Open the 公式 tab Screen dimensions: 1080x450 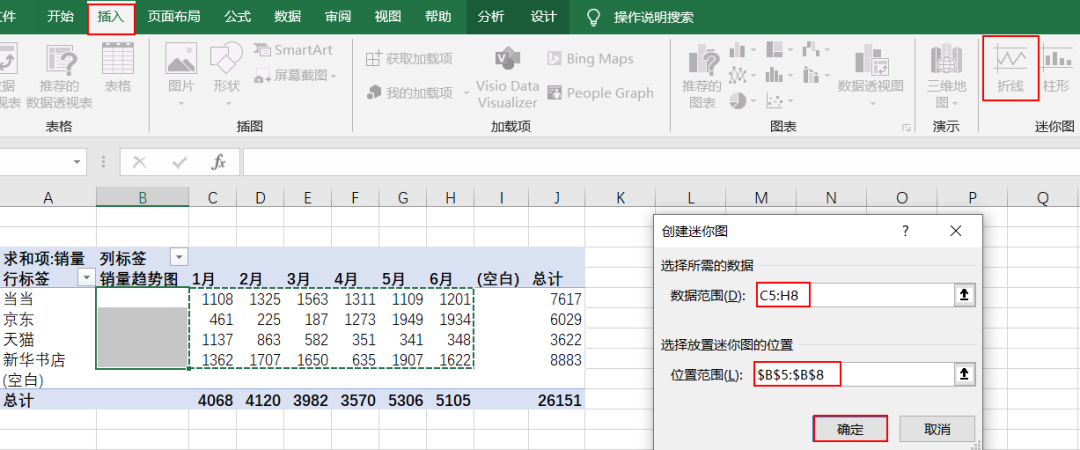coord(238,17)
